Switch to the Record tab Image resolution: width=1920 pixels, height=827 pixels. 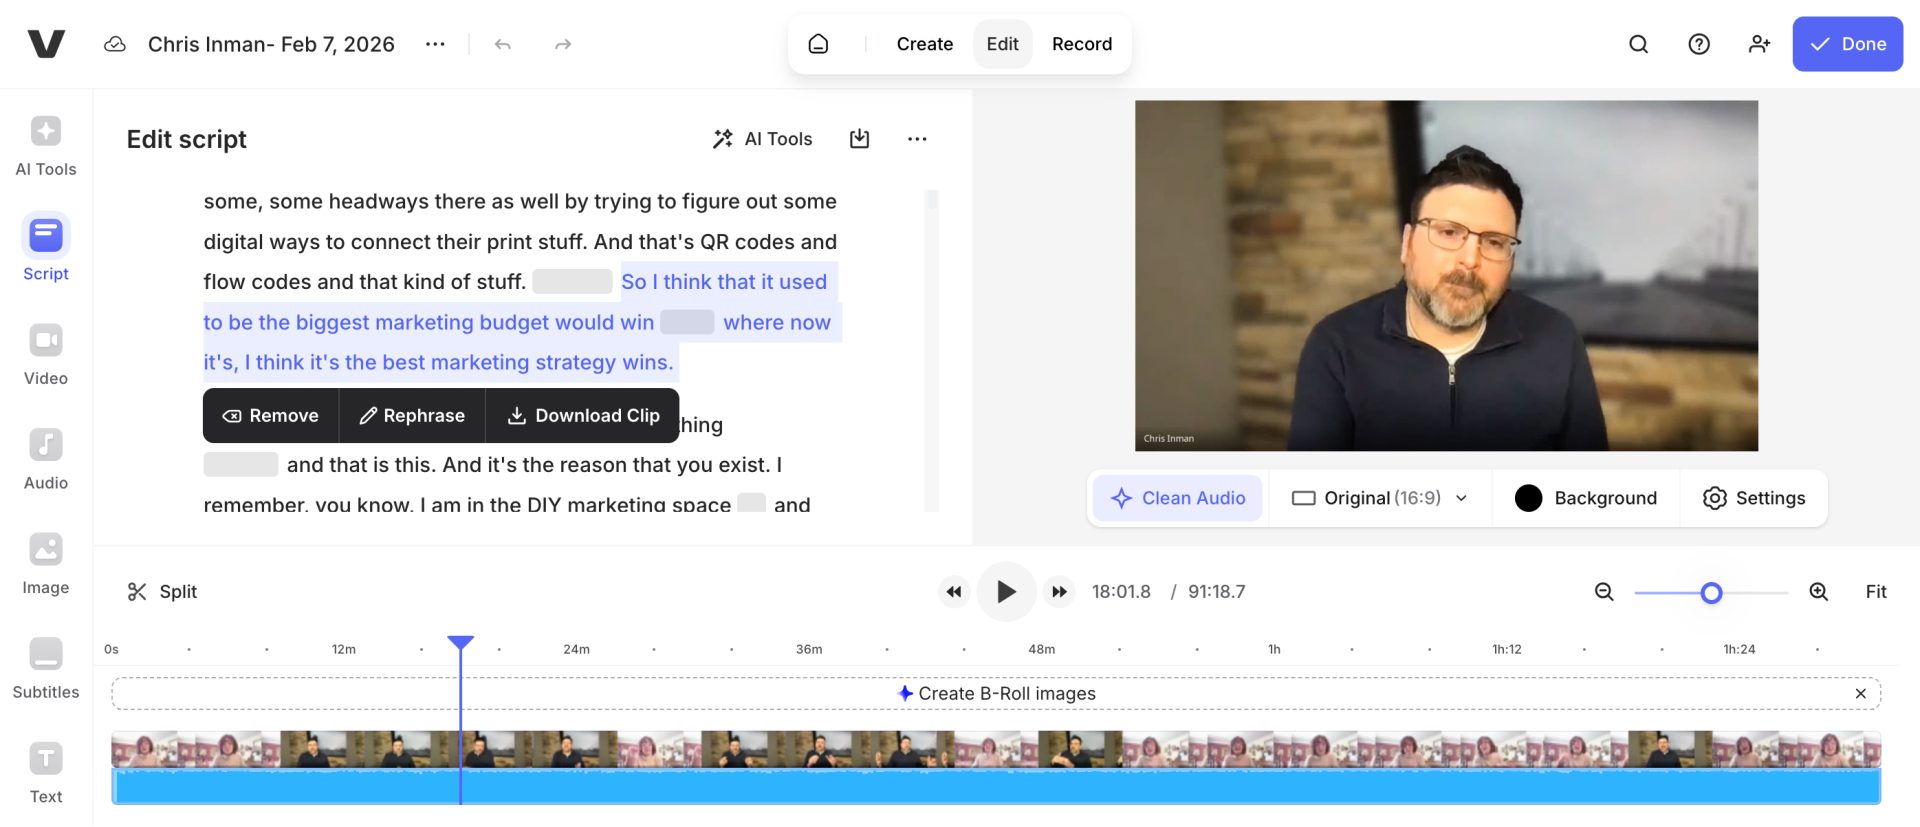point(1082,44)
